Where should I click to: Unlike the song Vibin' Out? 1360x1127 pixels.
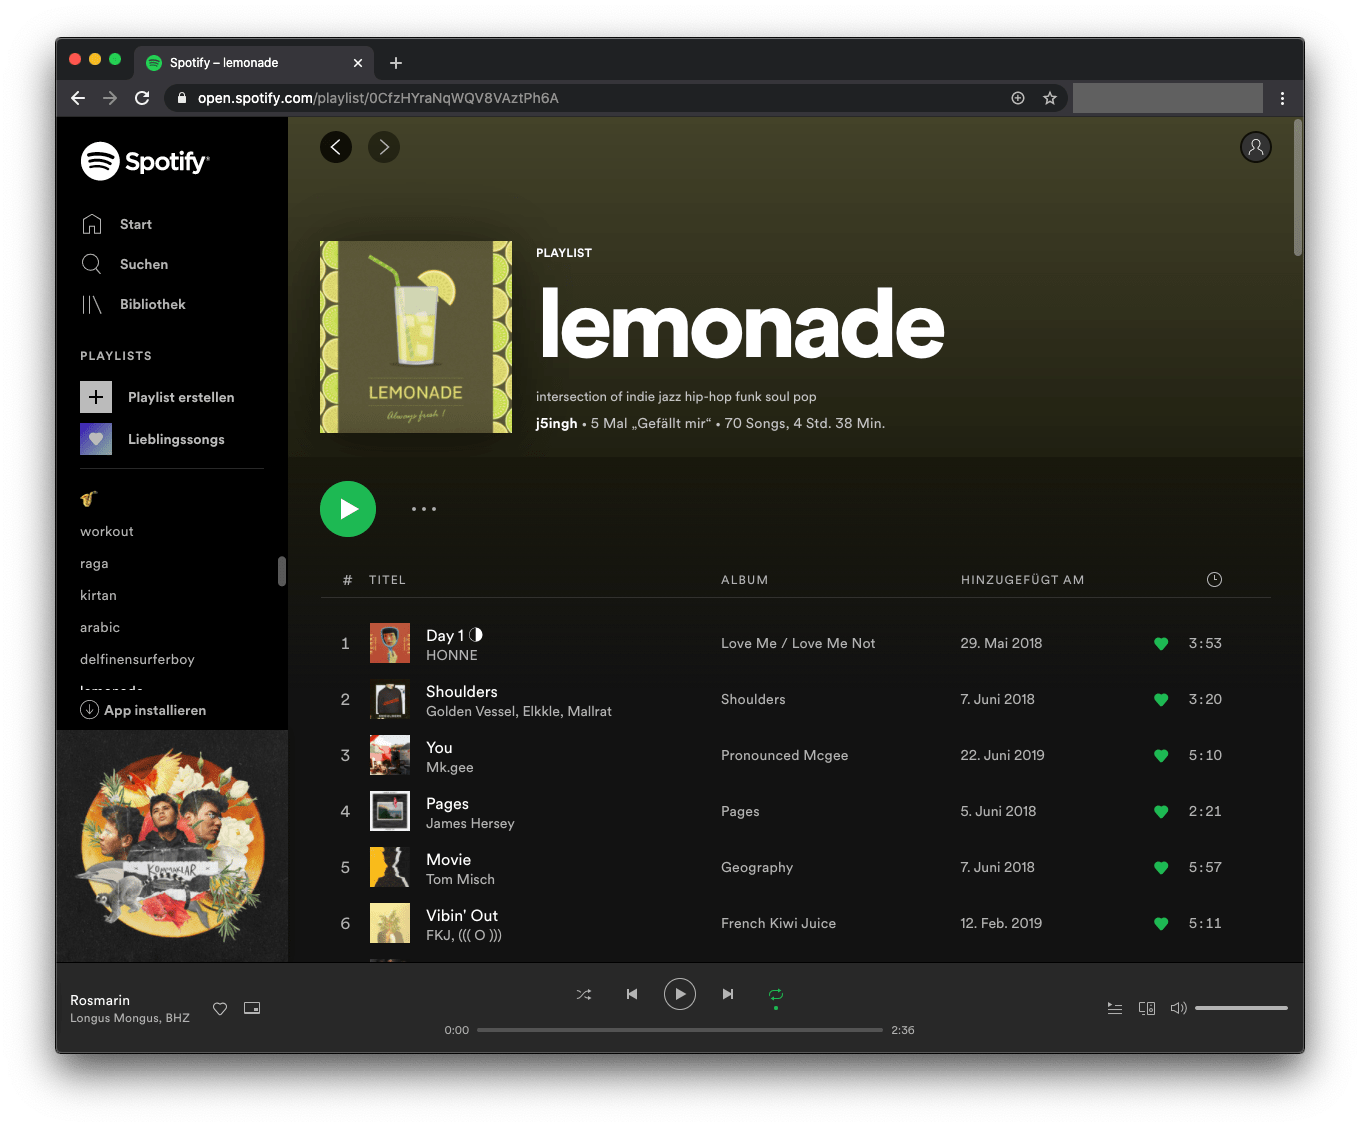pyautogui.click(x=1161, y=924)
